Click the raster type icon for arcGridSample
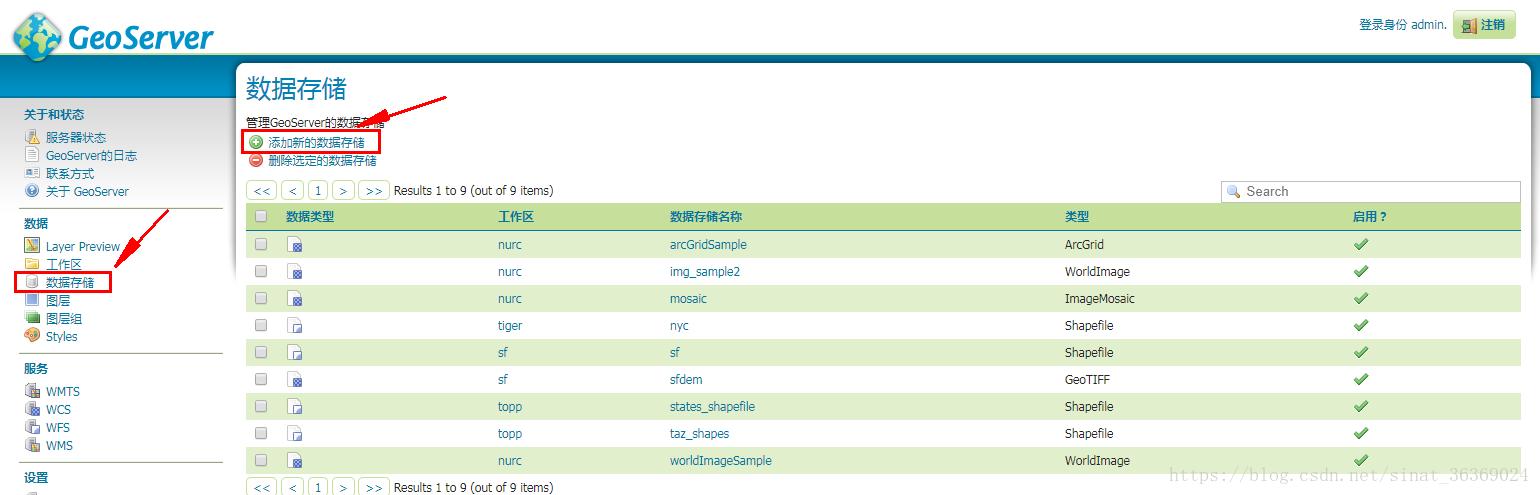This screenshot has width=1540, height=495. 295,244
